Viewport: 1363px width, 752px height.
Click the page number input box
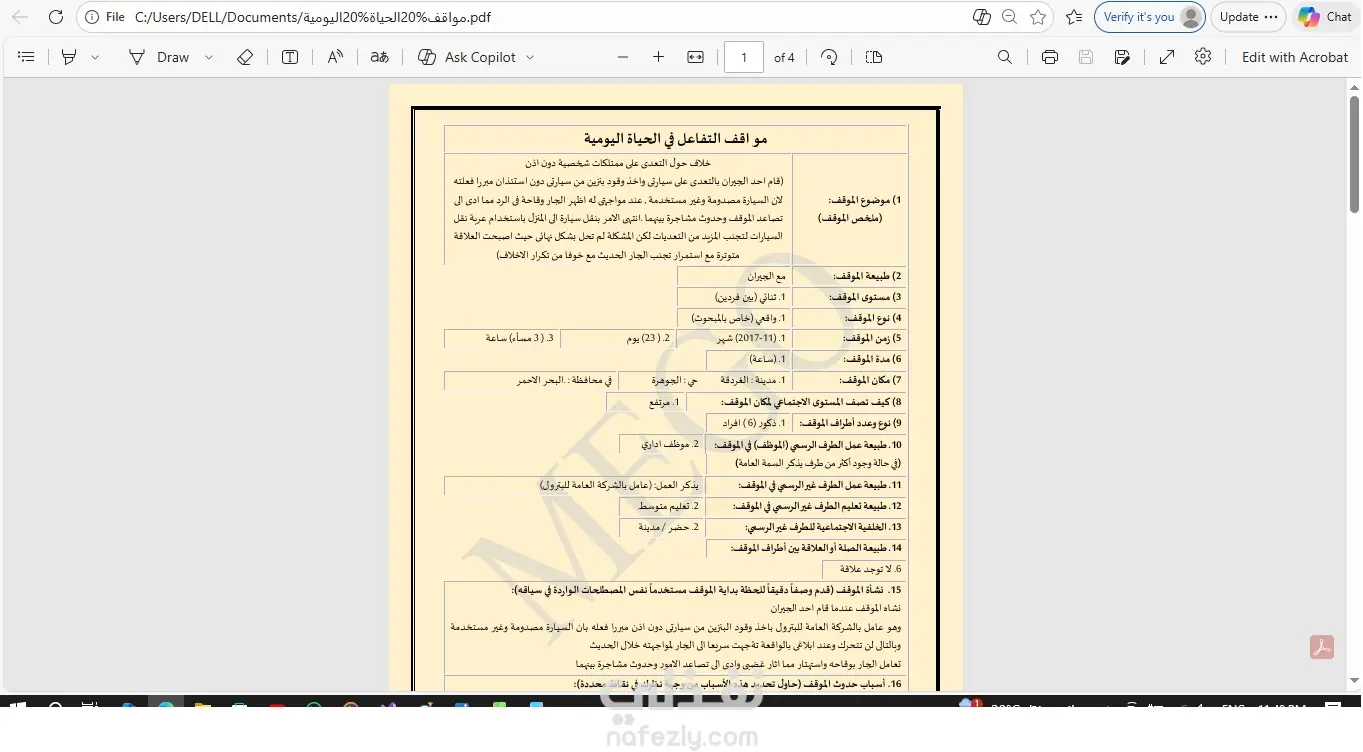tap(744, 57)
